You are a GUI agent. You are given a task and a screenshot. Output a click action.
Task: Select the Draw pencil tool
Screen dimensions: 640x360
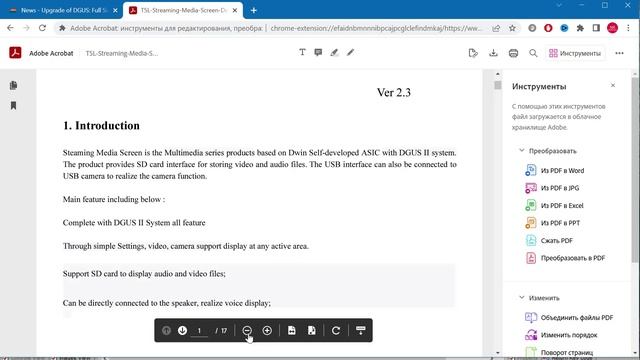(351, 52)
